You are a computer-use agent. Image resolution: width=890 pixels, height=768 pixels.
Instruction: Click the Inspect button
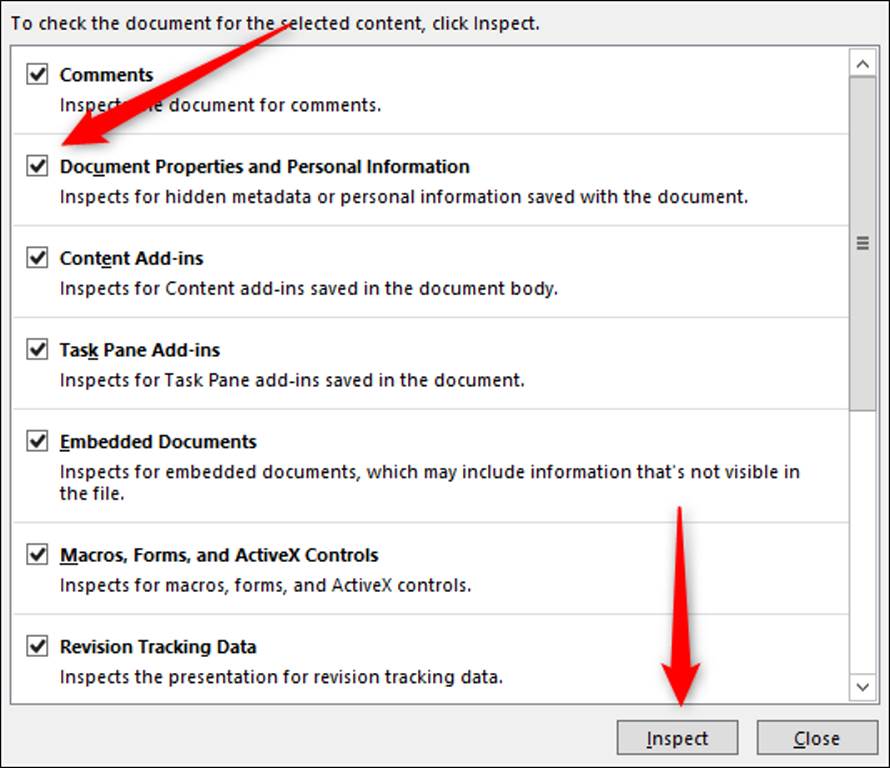(677, 737)
